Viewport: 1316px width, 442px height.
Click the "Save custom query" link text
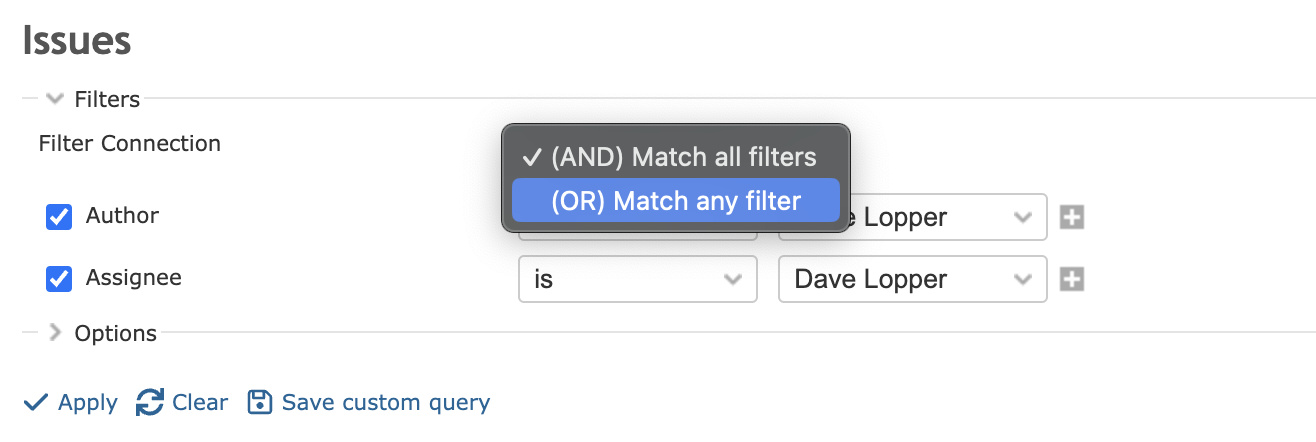(386, 403)
